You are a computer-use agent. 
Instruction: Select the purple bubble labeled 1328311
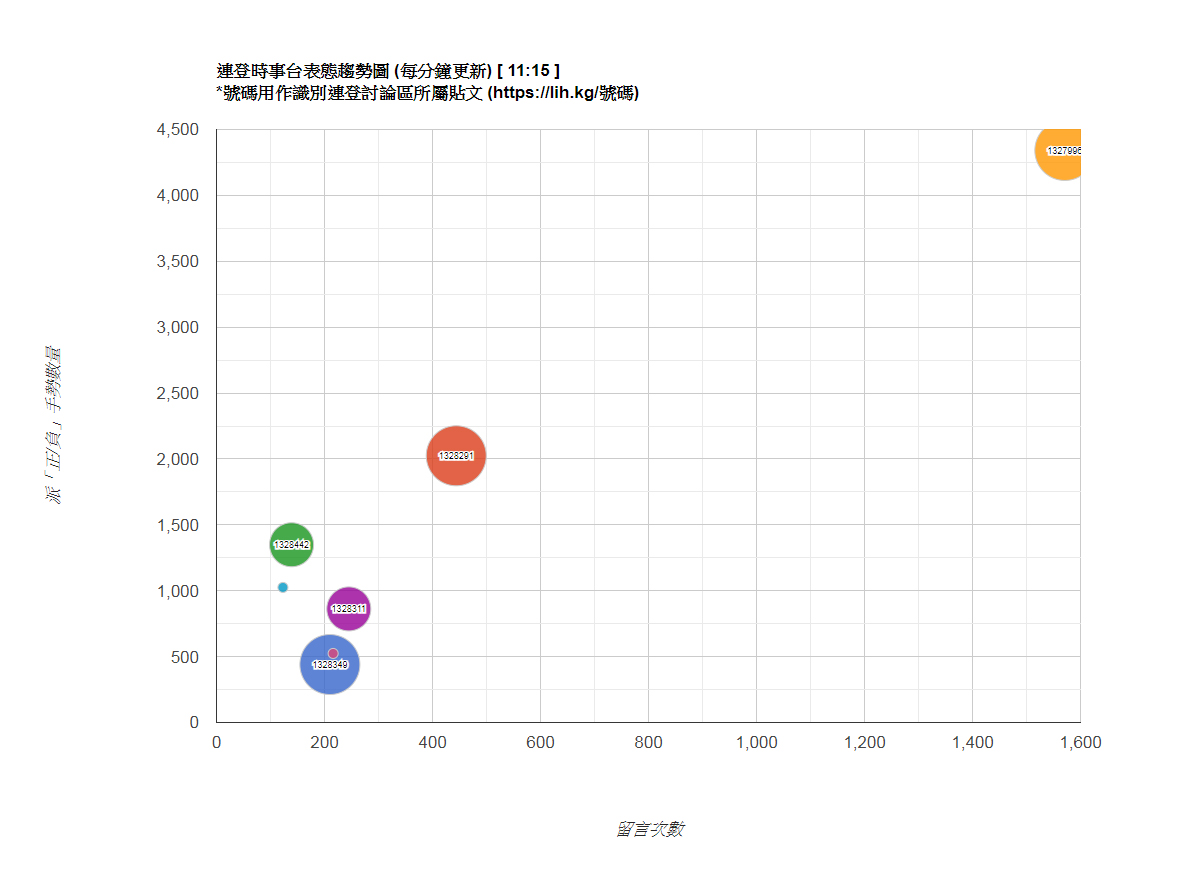(348, 609)
